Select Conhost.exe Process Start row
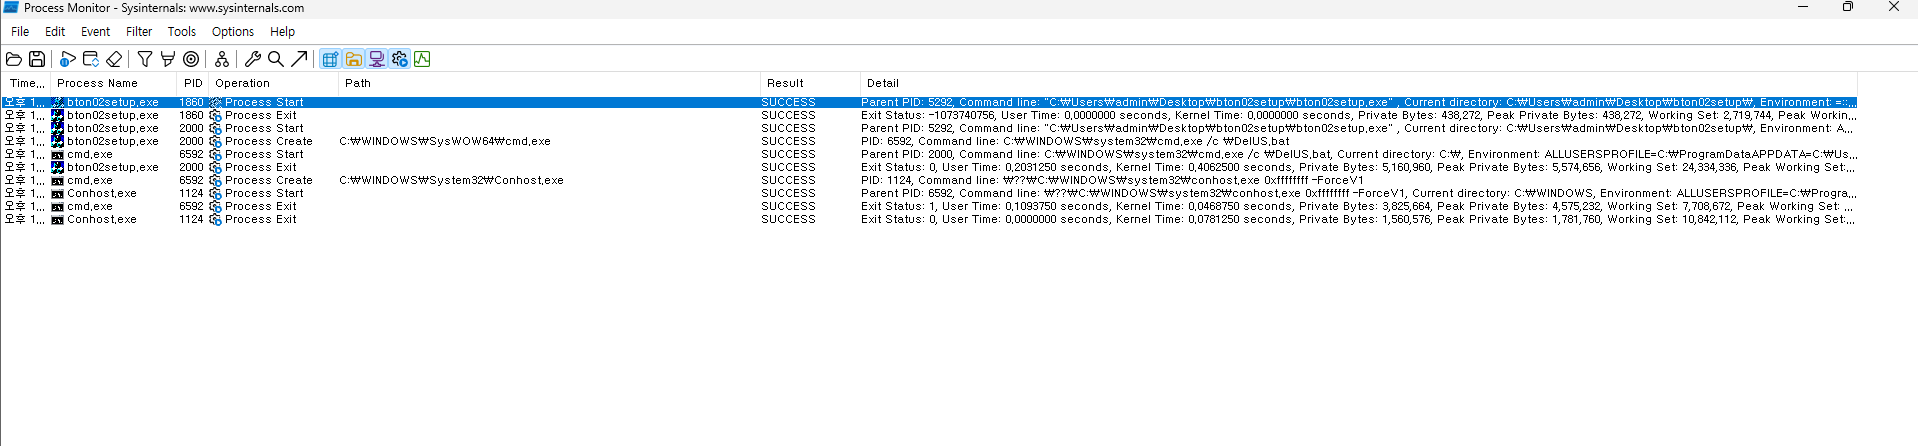 pos(929,193)
